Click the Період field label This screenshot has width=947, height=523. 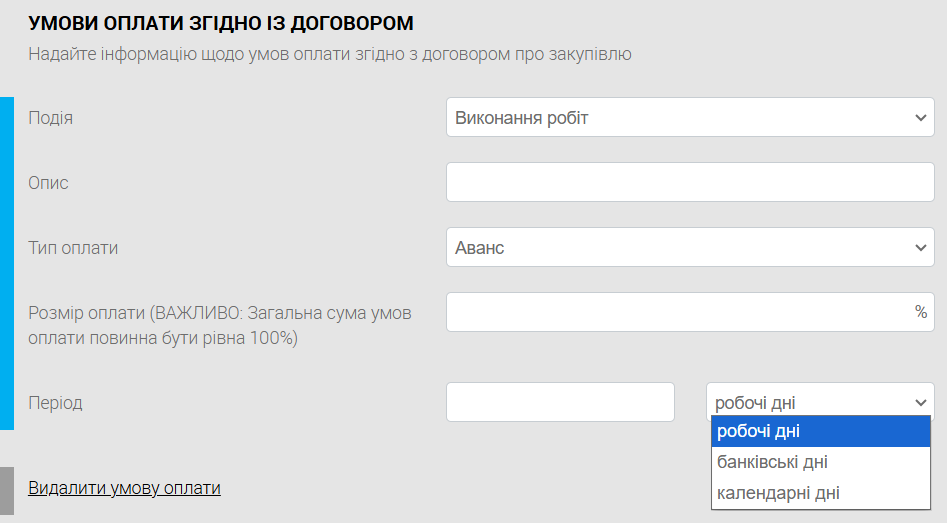55,403
